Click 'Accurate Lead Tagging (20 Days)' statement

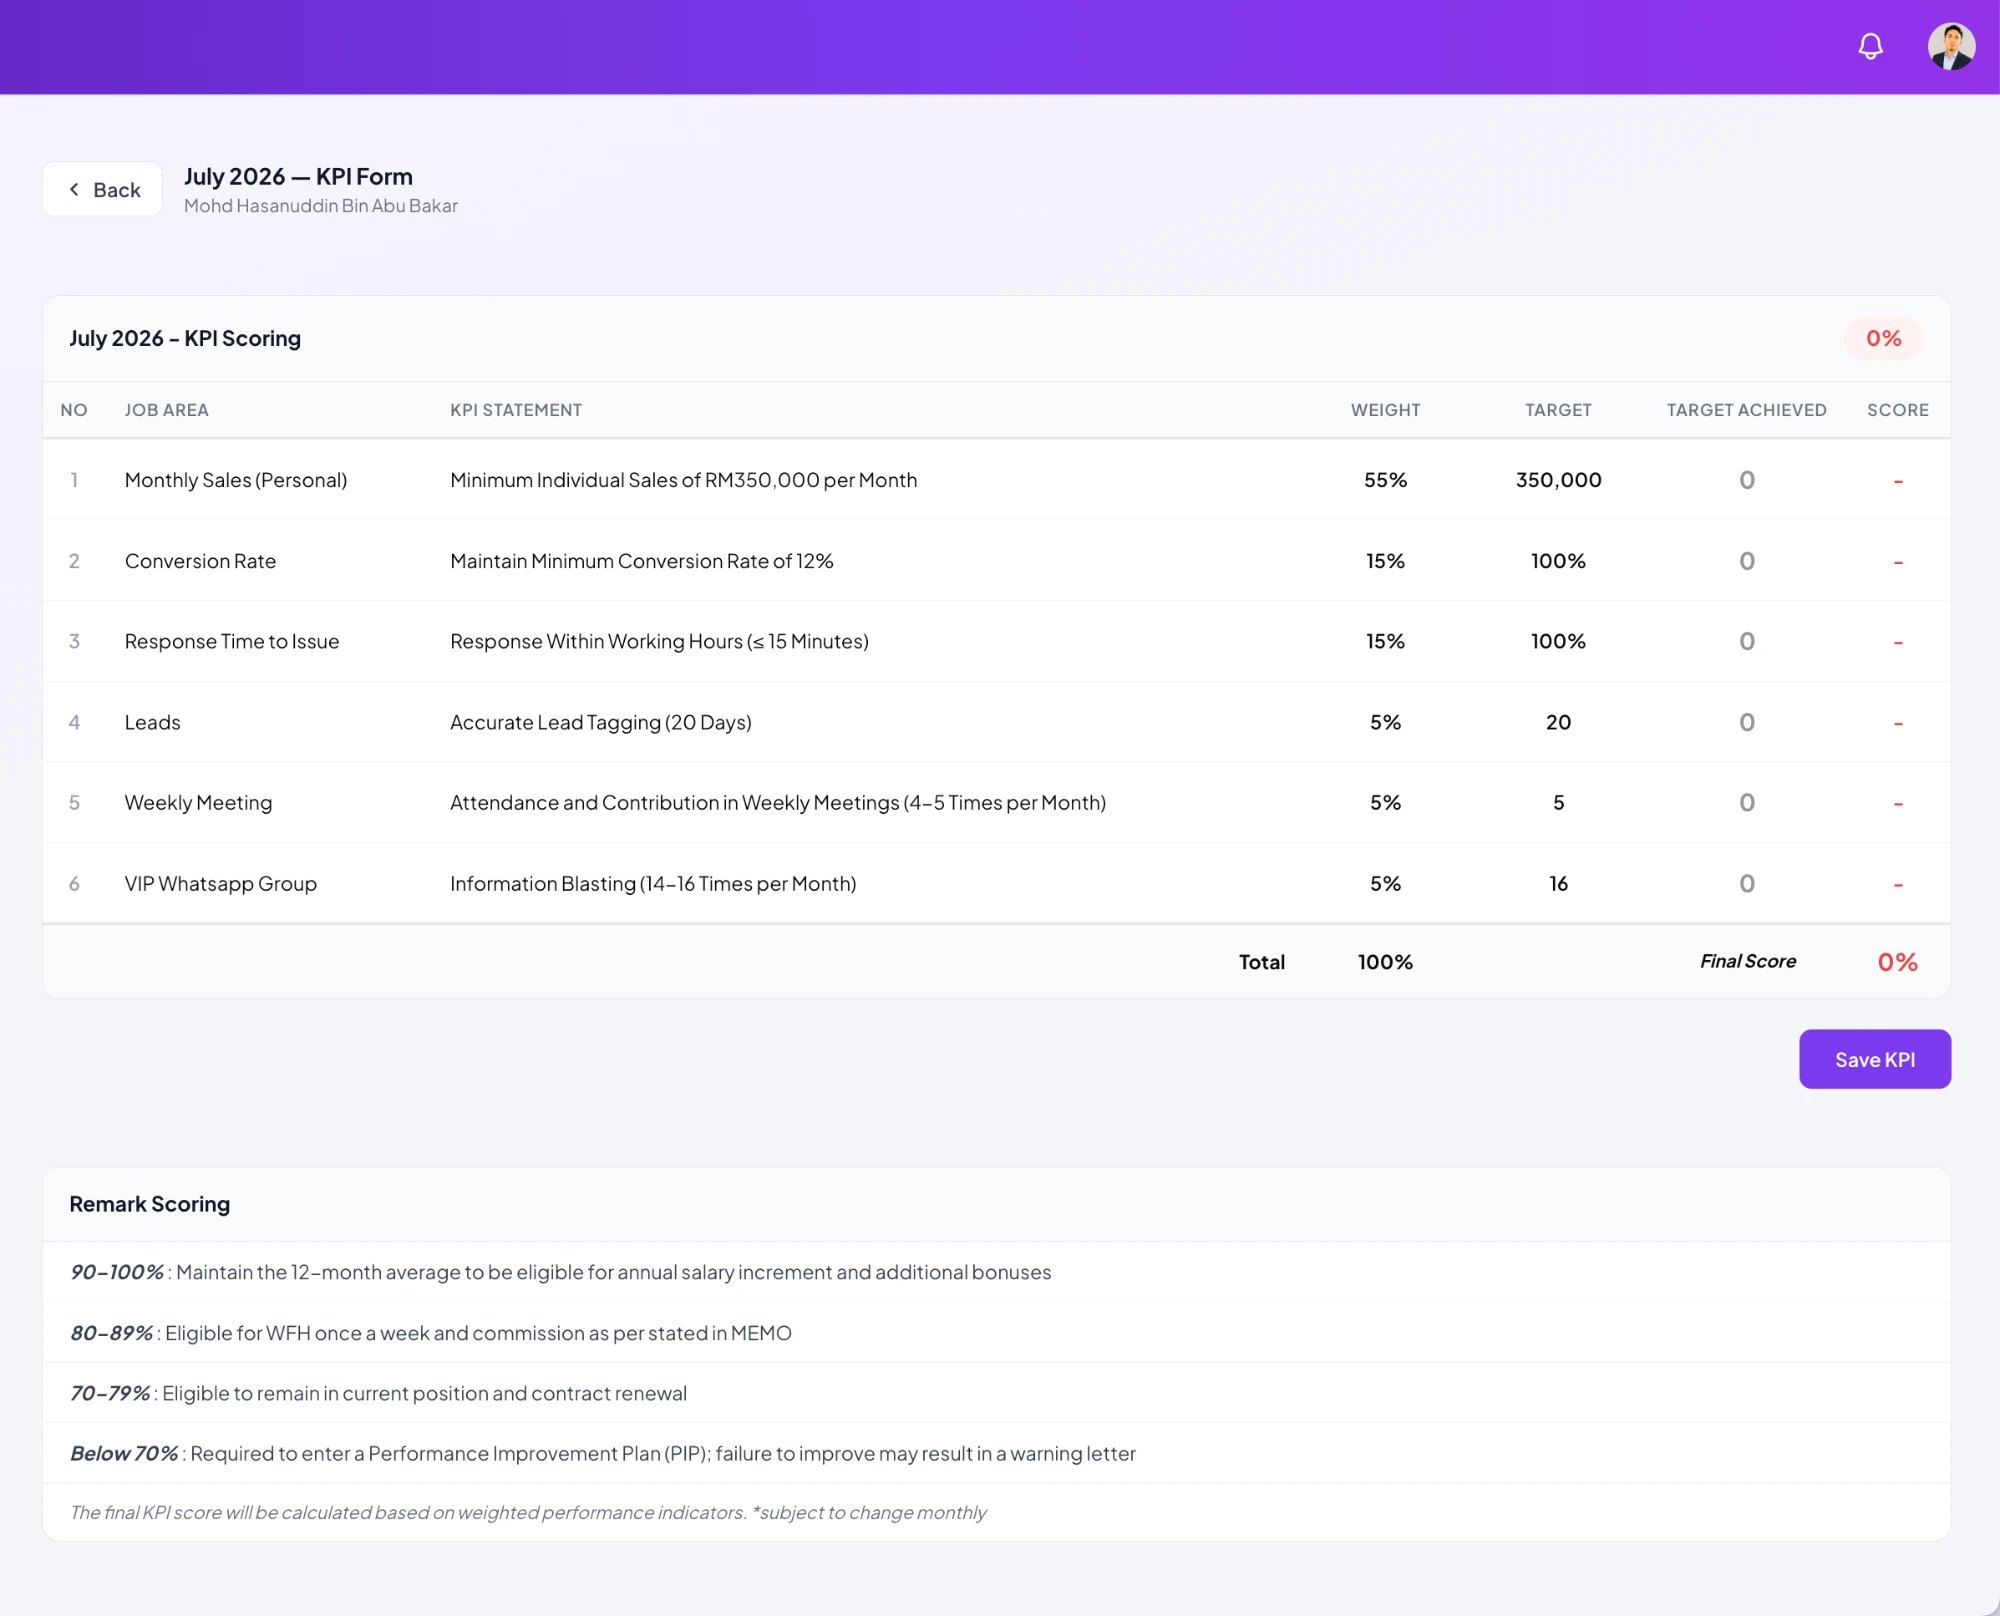point(600,722)
